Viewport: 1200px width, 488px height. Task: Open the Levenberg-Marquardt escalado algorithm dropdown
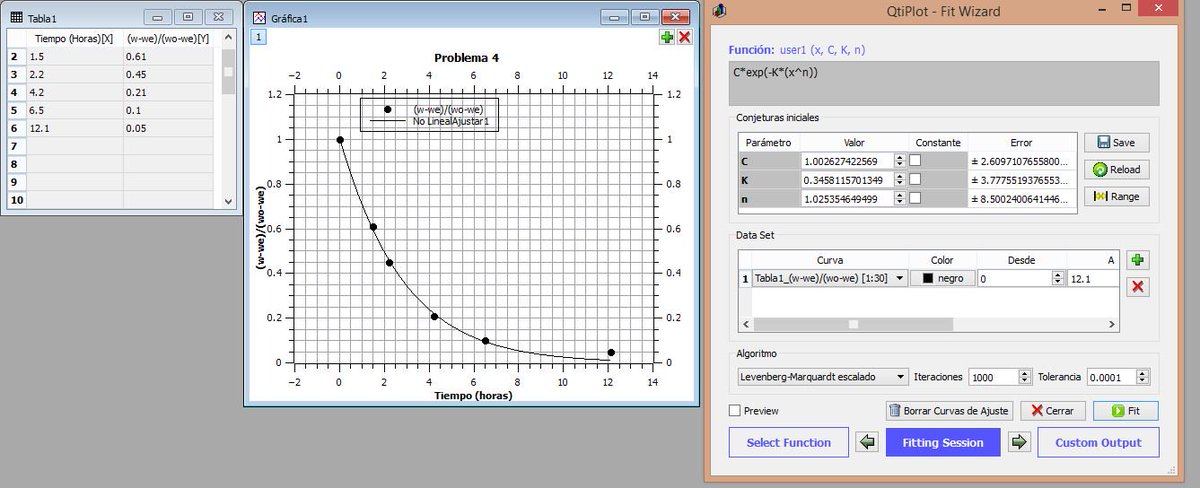tap(822, 377)
